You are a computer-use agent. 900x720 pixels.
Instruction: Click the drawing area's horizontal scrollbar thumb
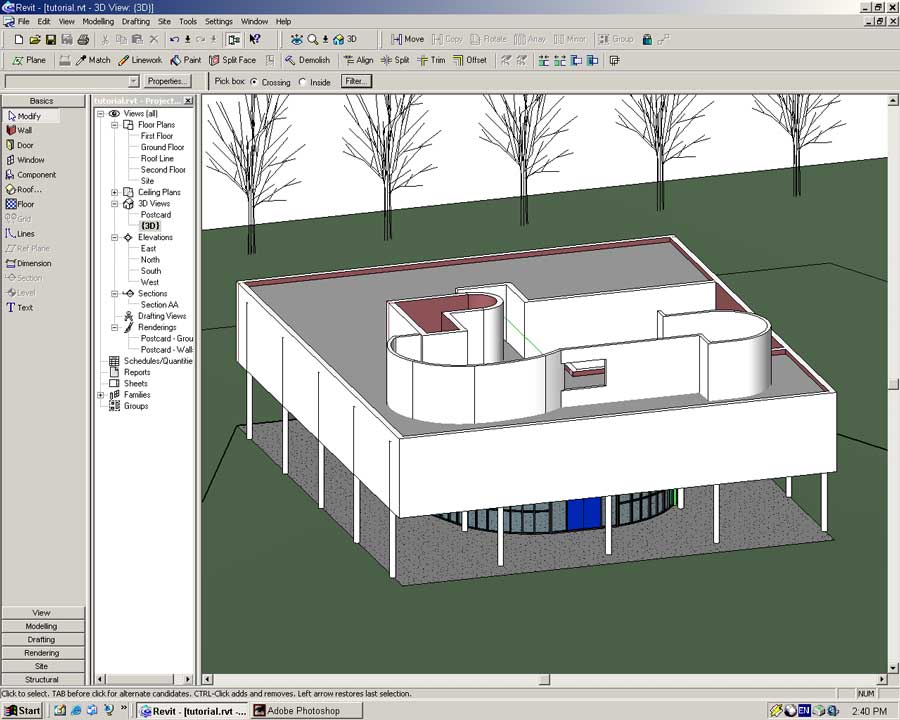(544, 679)
